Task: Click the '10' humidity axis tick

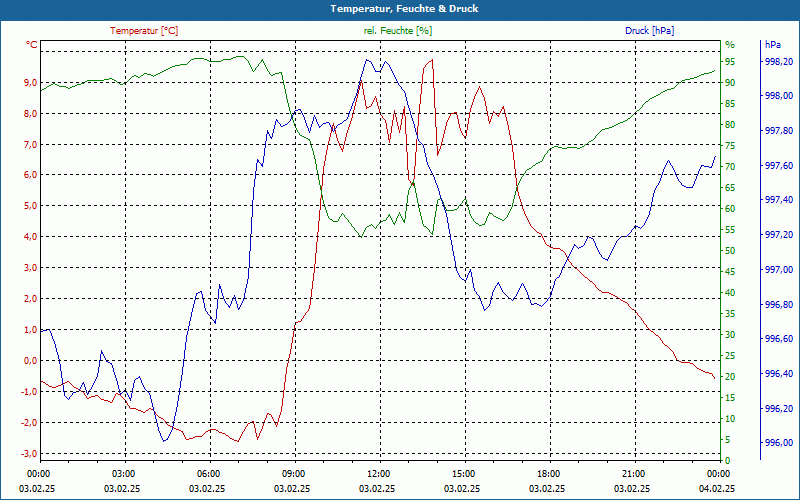Action: 730,419
